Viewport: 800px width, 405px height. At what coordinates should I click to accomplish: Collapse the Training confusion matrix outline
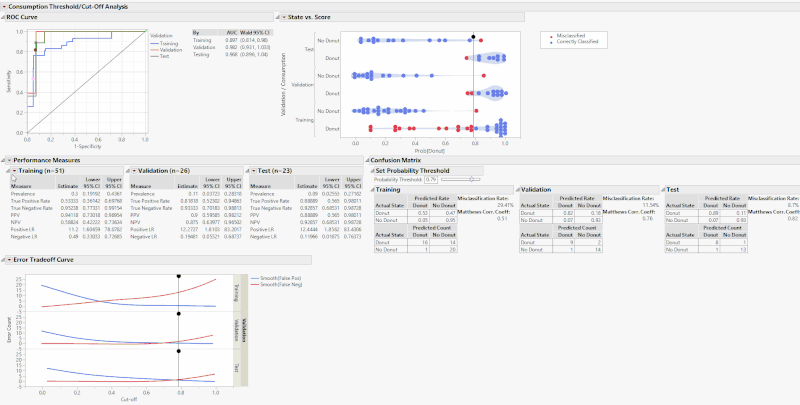pos(372,189)
